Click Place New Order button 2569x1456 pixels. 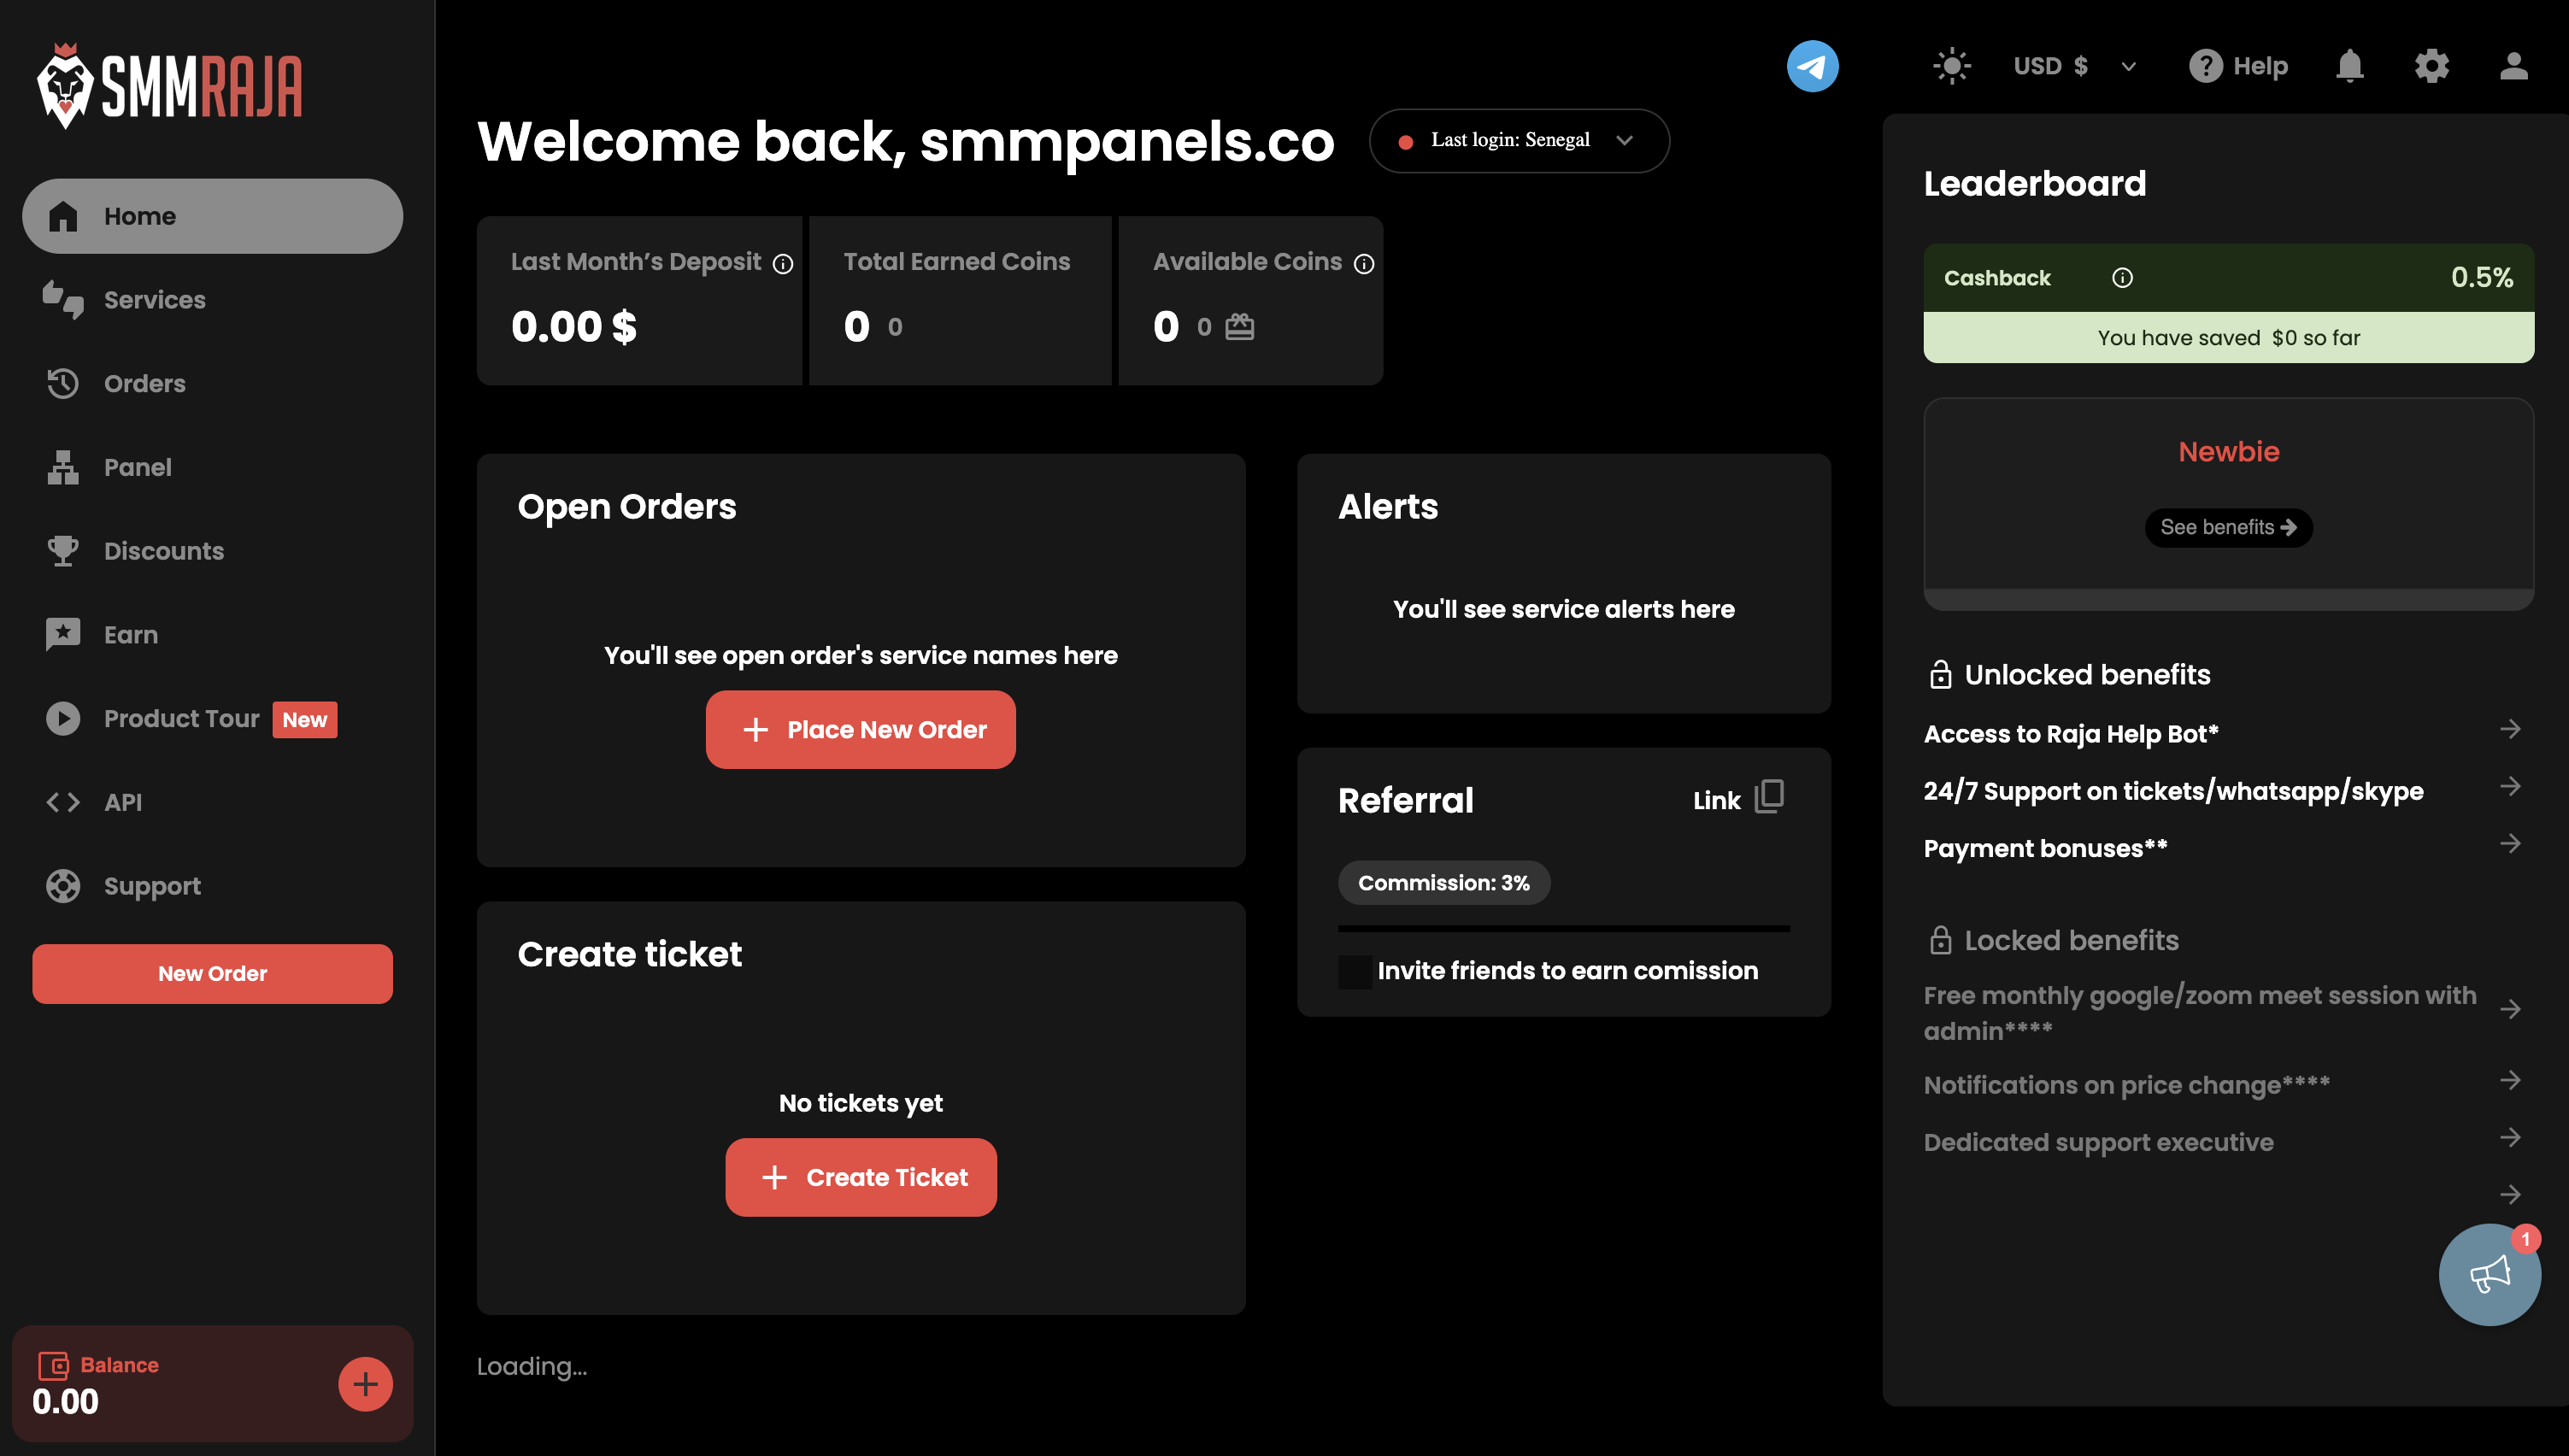pos(860,730)
